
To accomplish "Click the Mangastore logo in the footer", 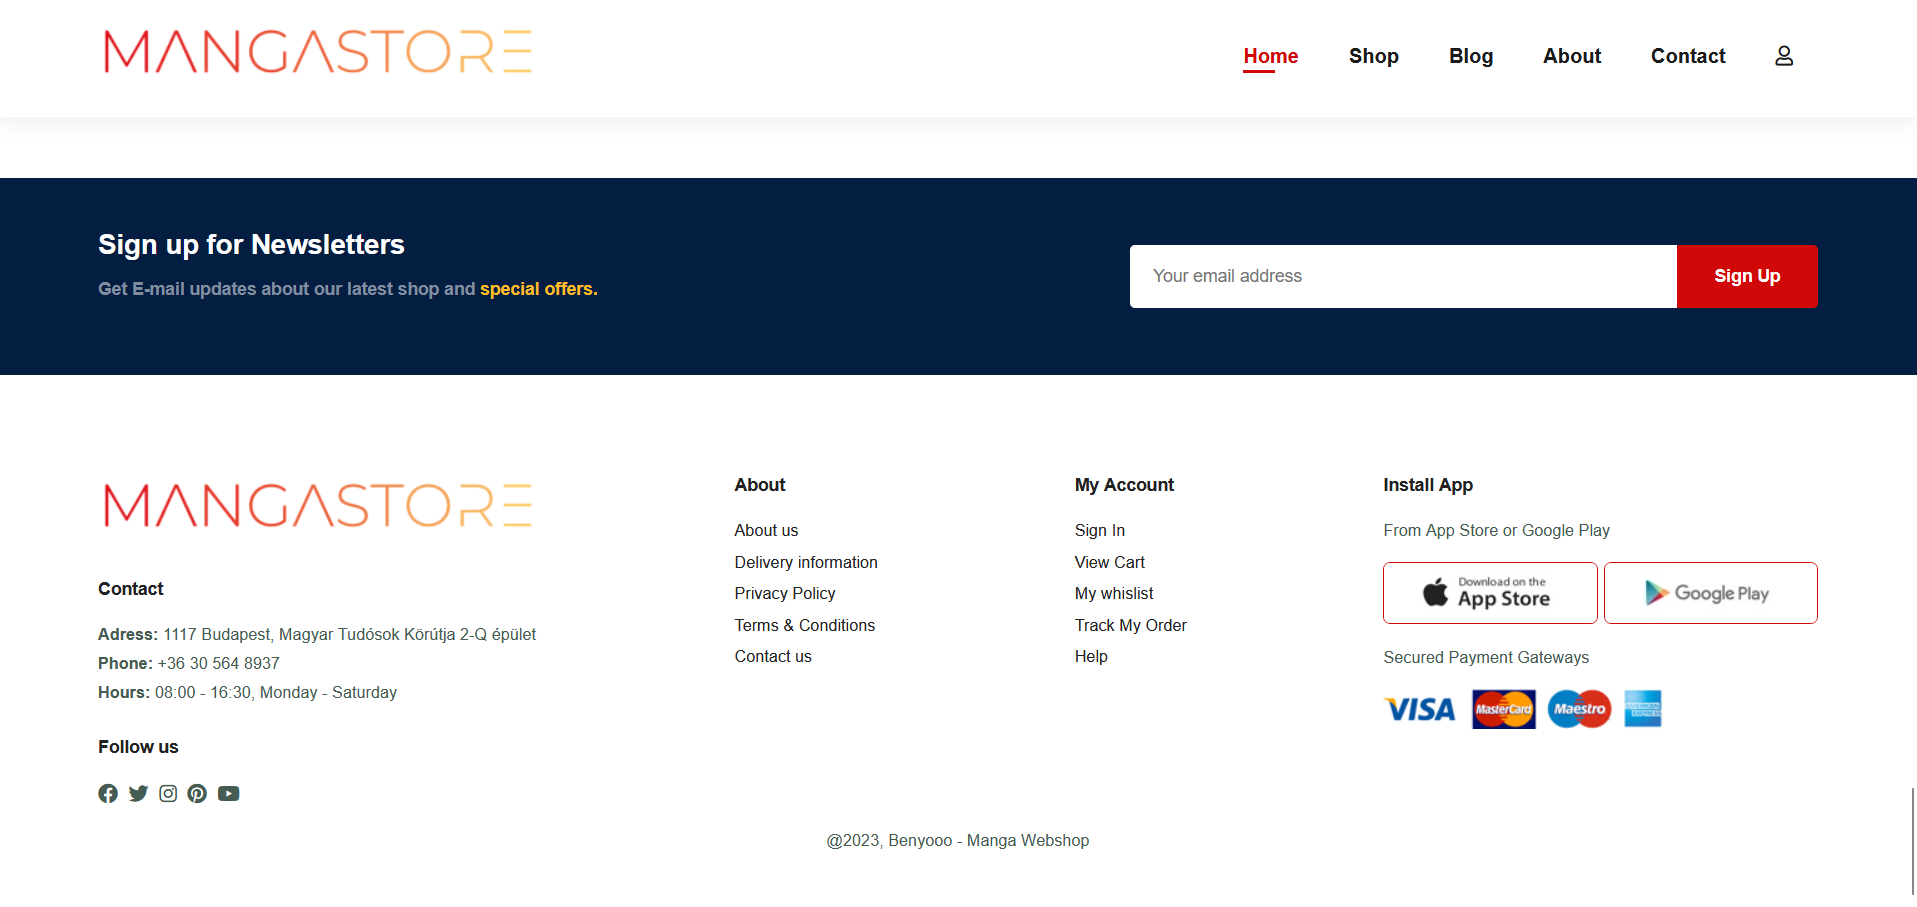I will coord(316,505).
